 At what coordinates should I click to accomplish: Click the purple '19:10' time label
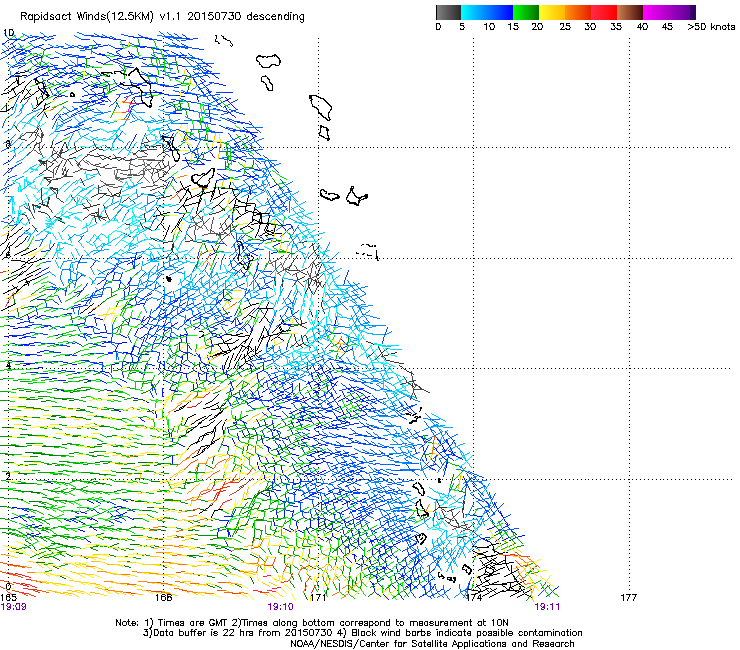(x=280, y=607)
